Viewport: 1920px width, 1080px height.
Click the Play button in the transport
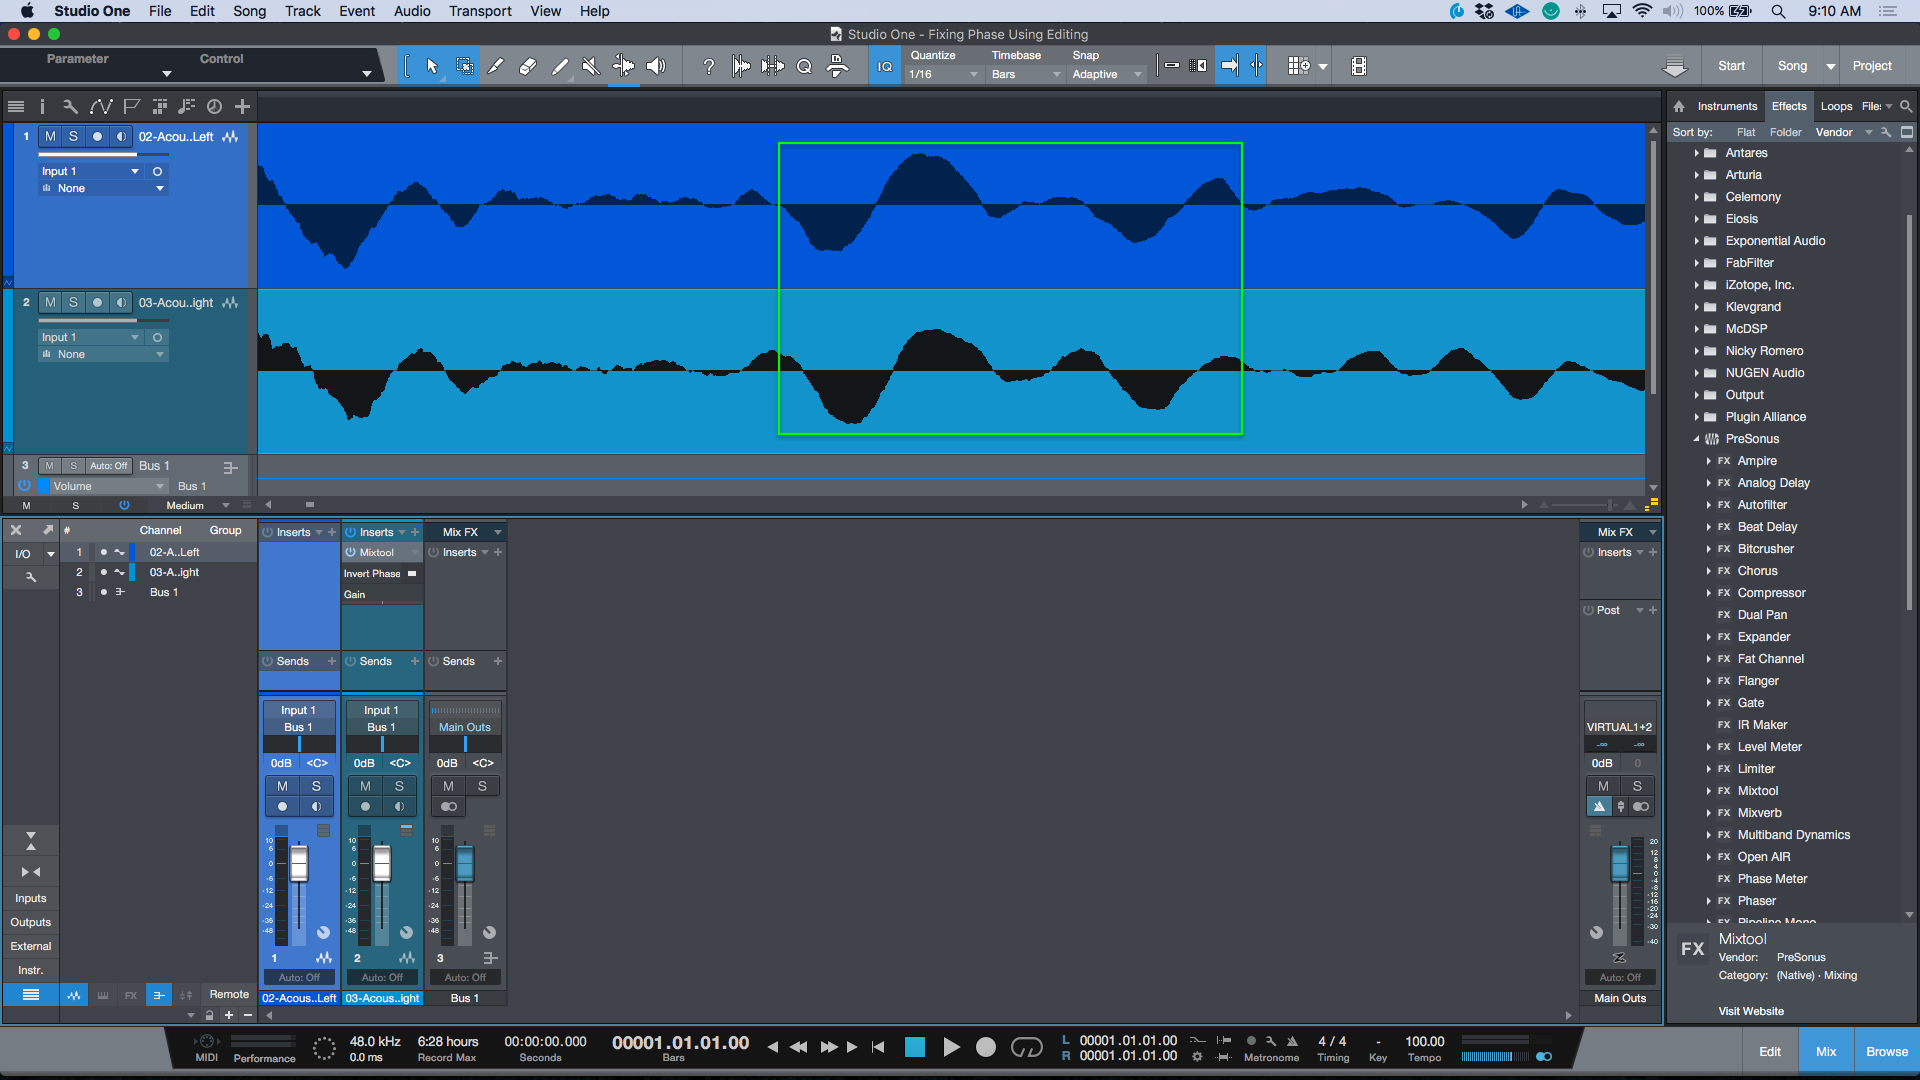pos(951,1047)
